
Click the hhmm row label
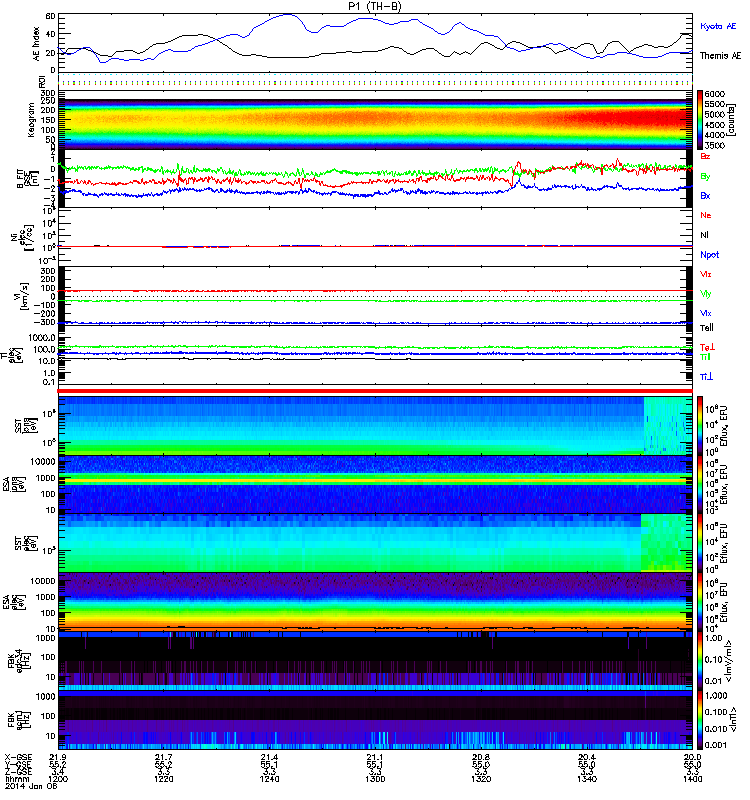16,779
